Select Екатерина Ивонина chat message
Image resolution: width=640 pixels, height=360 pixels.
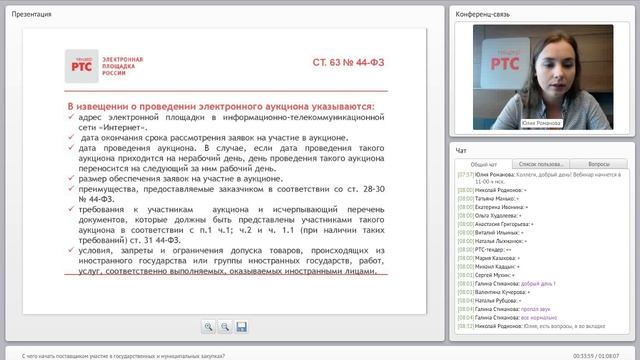[493, 207]
